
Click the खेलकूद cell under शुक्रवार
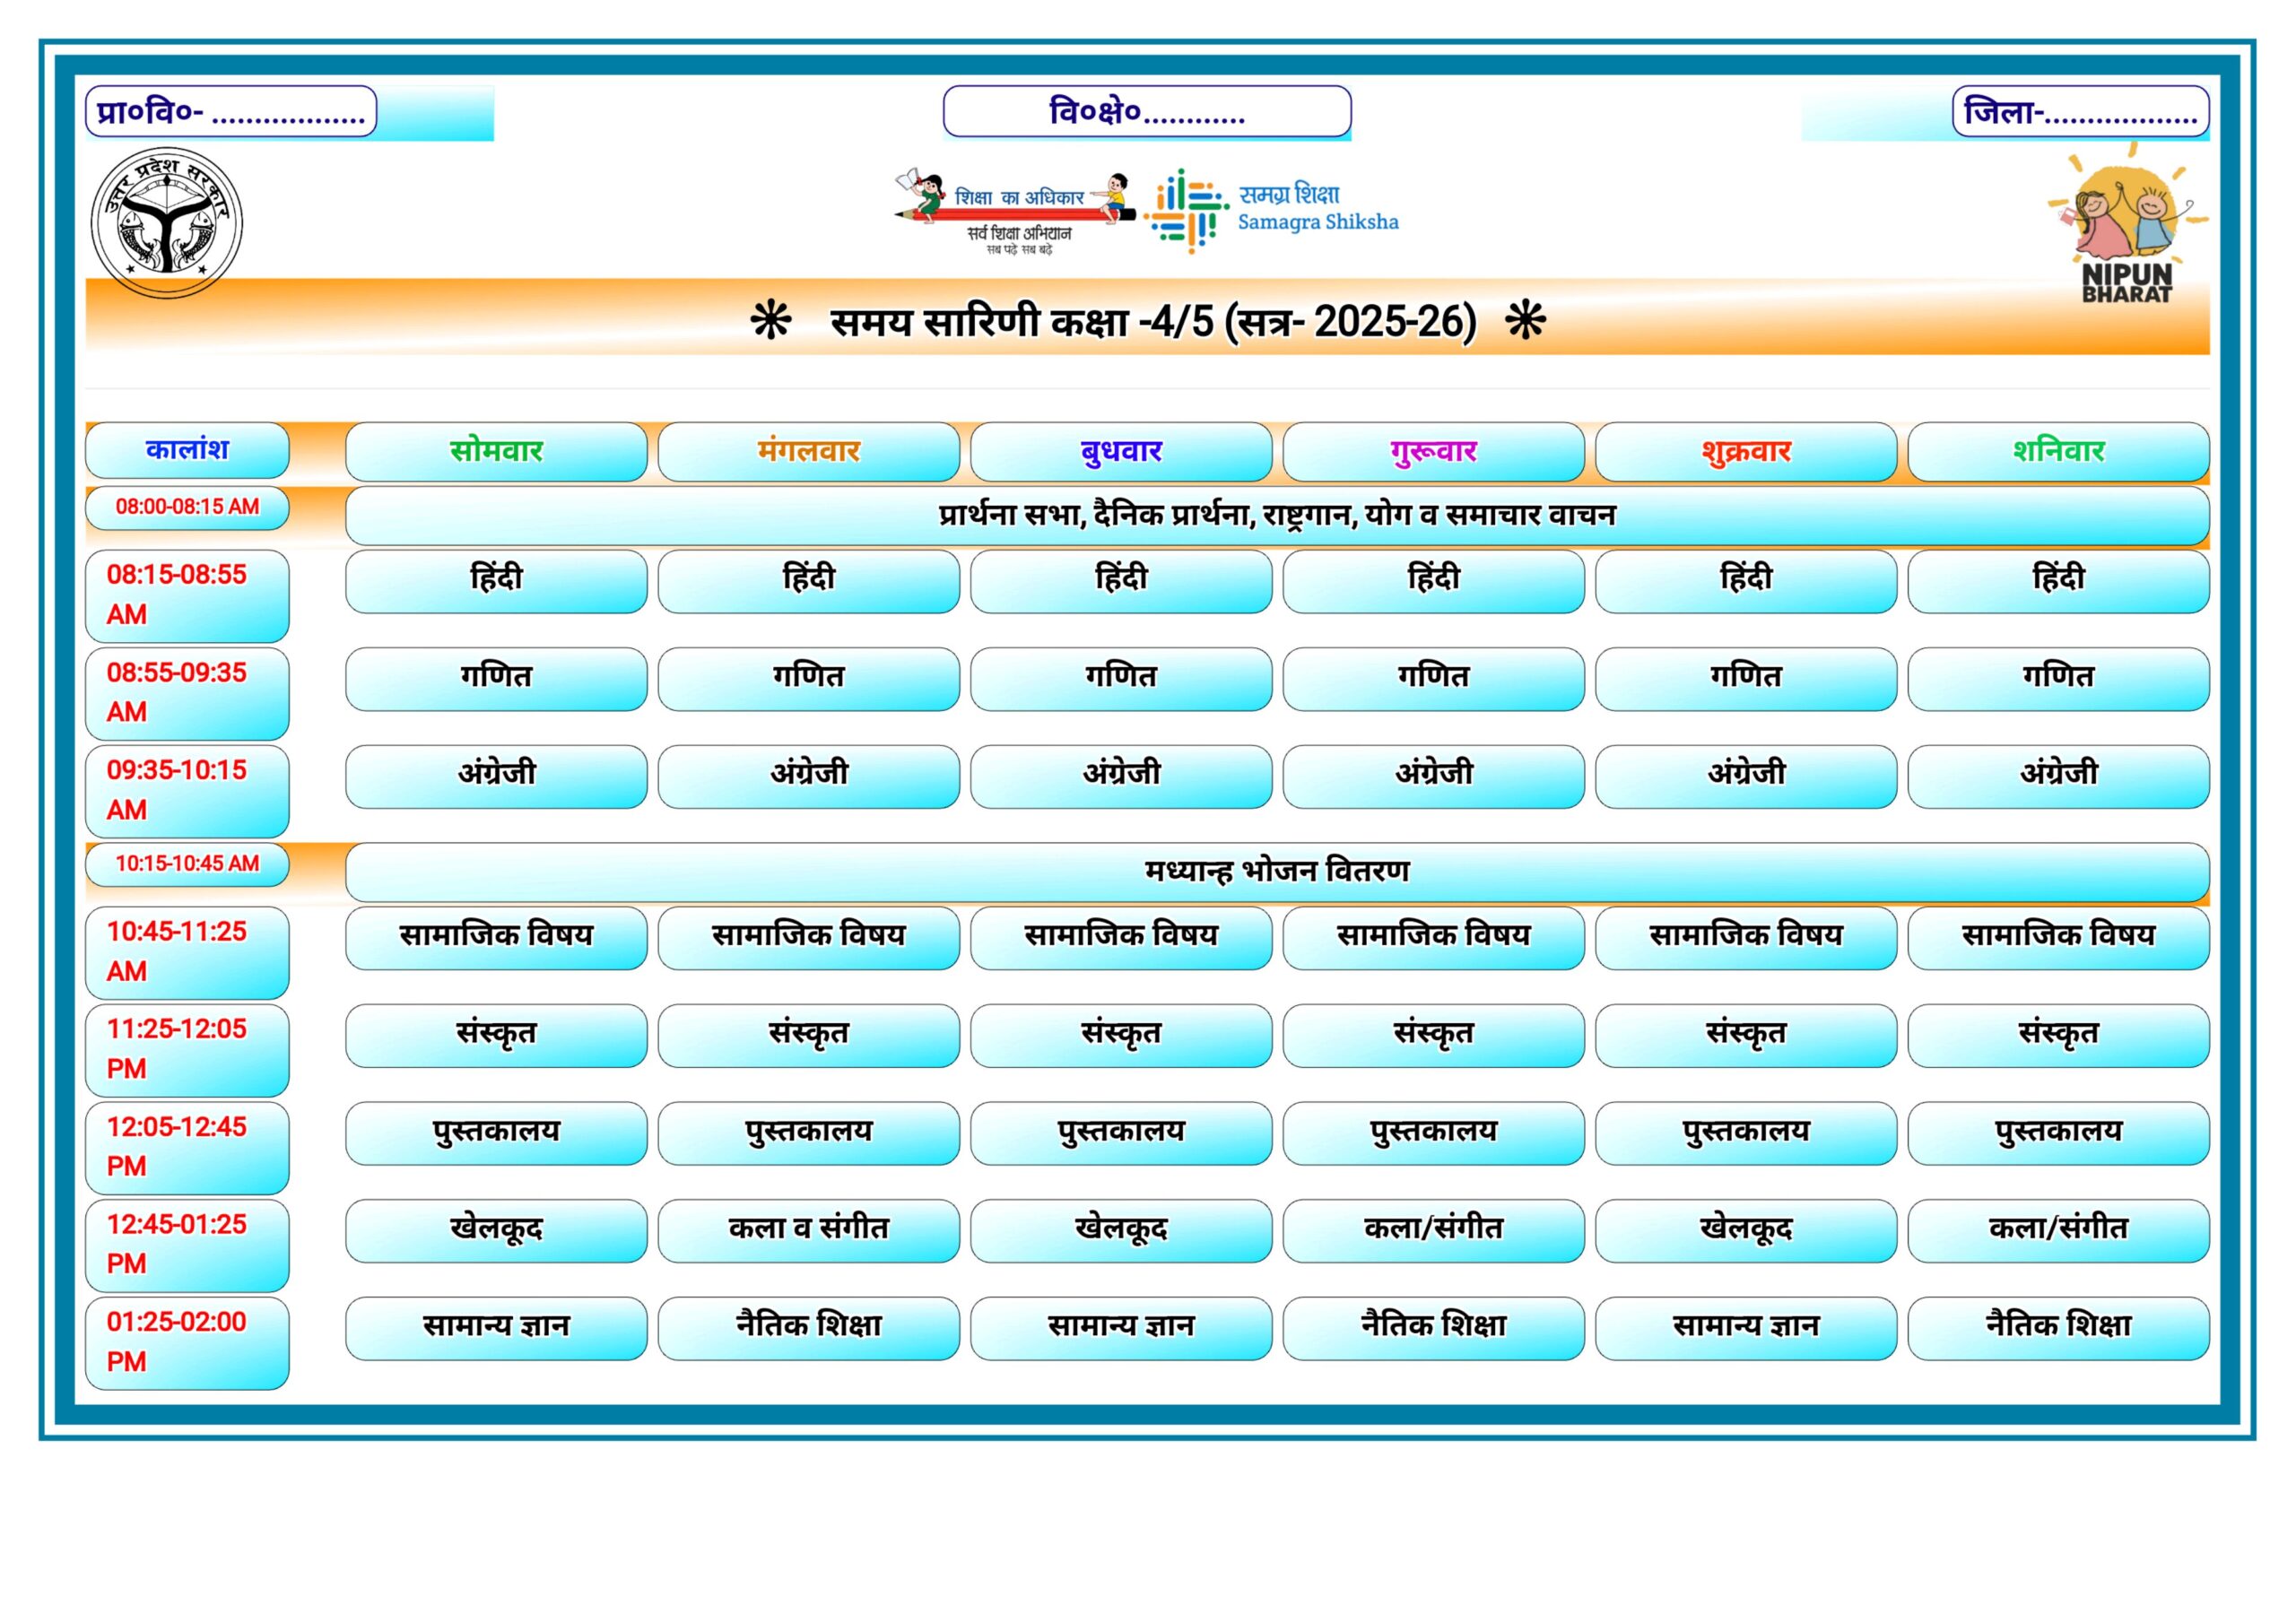(1746, 1230)
